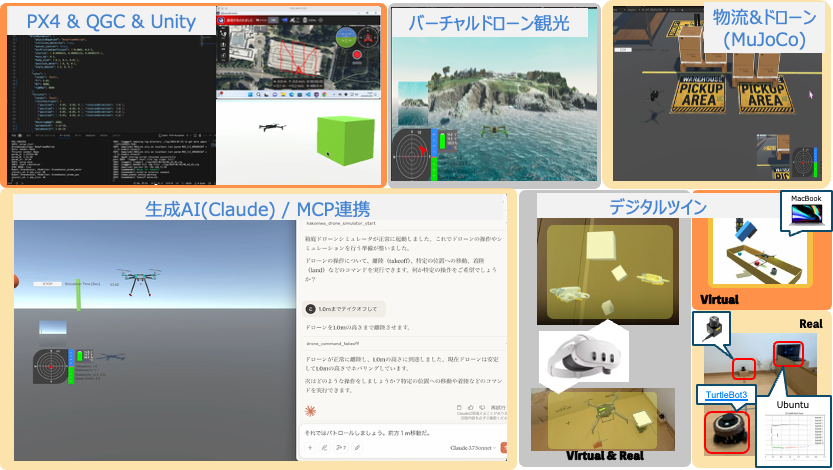The width and height of the screenshot is (833, 470).
Task: Click the デジタルツイン title
Action: coord(658,206)
